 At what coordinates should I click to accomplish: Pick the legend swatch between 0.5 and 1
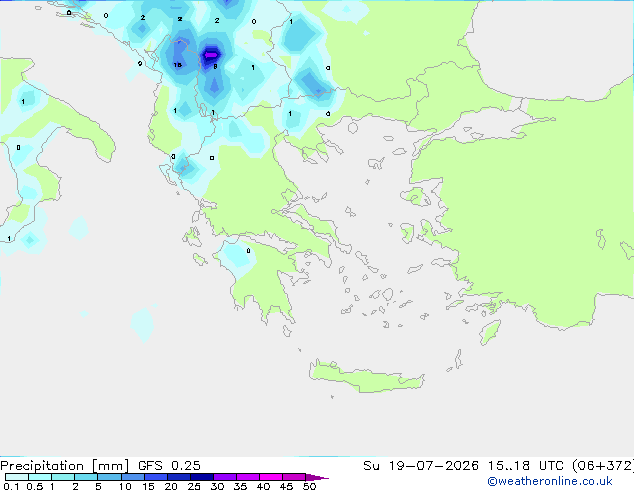[x=40, y=477]
